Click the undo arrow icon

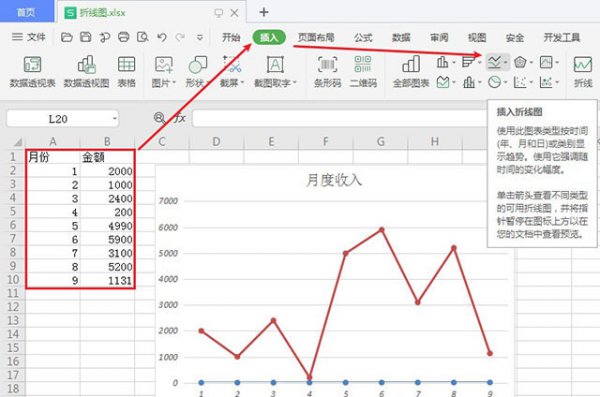click(x=162, y=37)
